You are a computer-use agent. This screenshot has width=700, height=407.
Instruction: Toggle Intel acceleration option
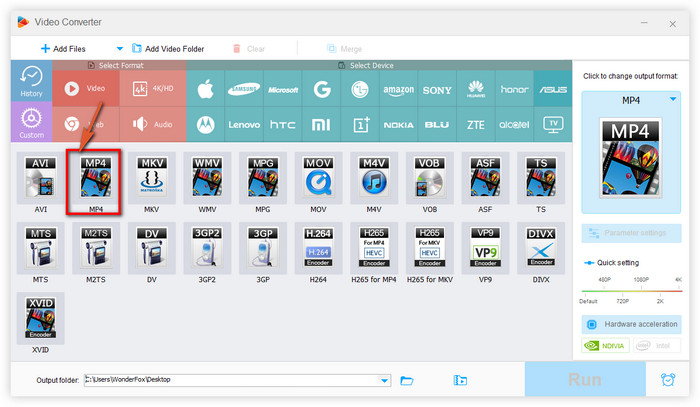coord(656,345)
